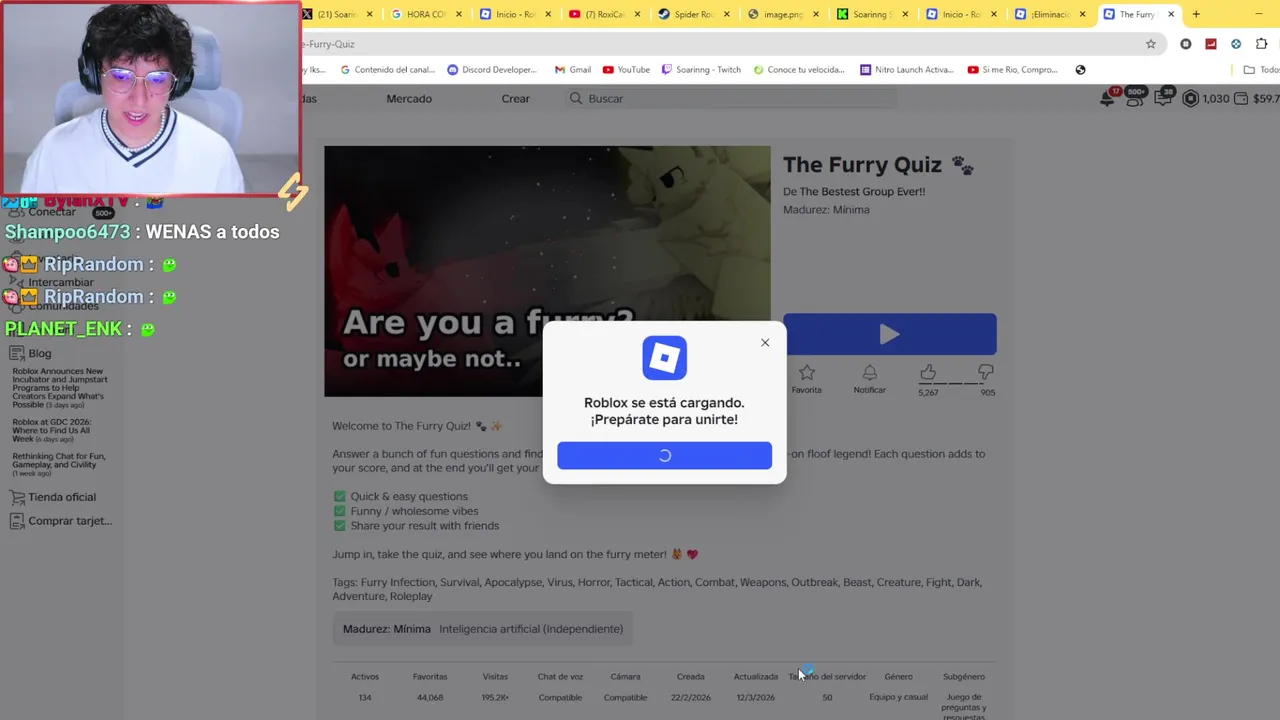Click the streamer webcam overlay

click(x=150, y=97)
